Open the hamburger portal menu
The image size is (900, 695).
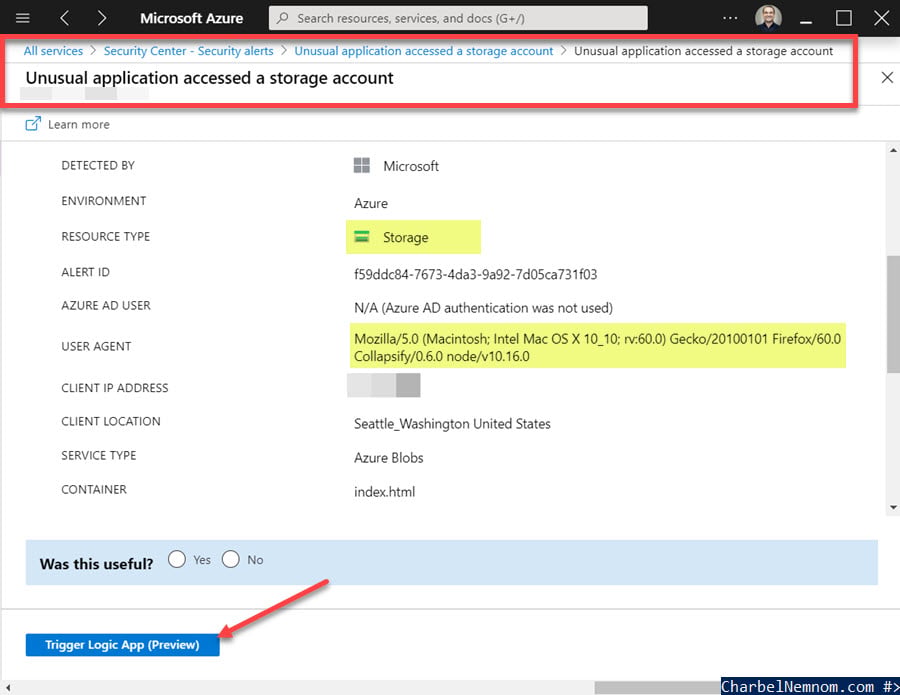(x=22, y=18)
